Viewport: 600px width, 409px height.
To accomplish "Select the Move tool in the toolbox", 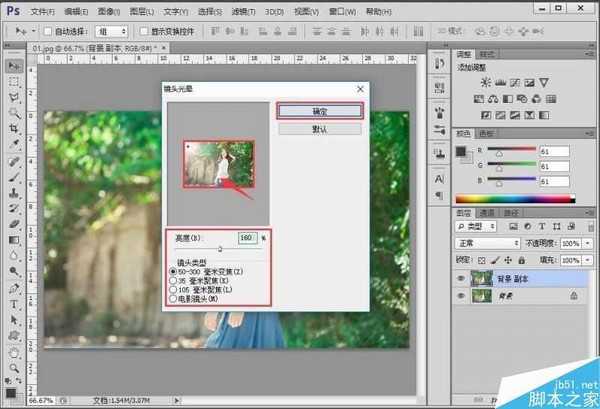I will coord(15,65).
